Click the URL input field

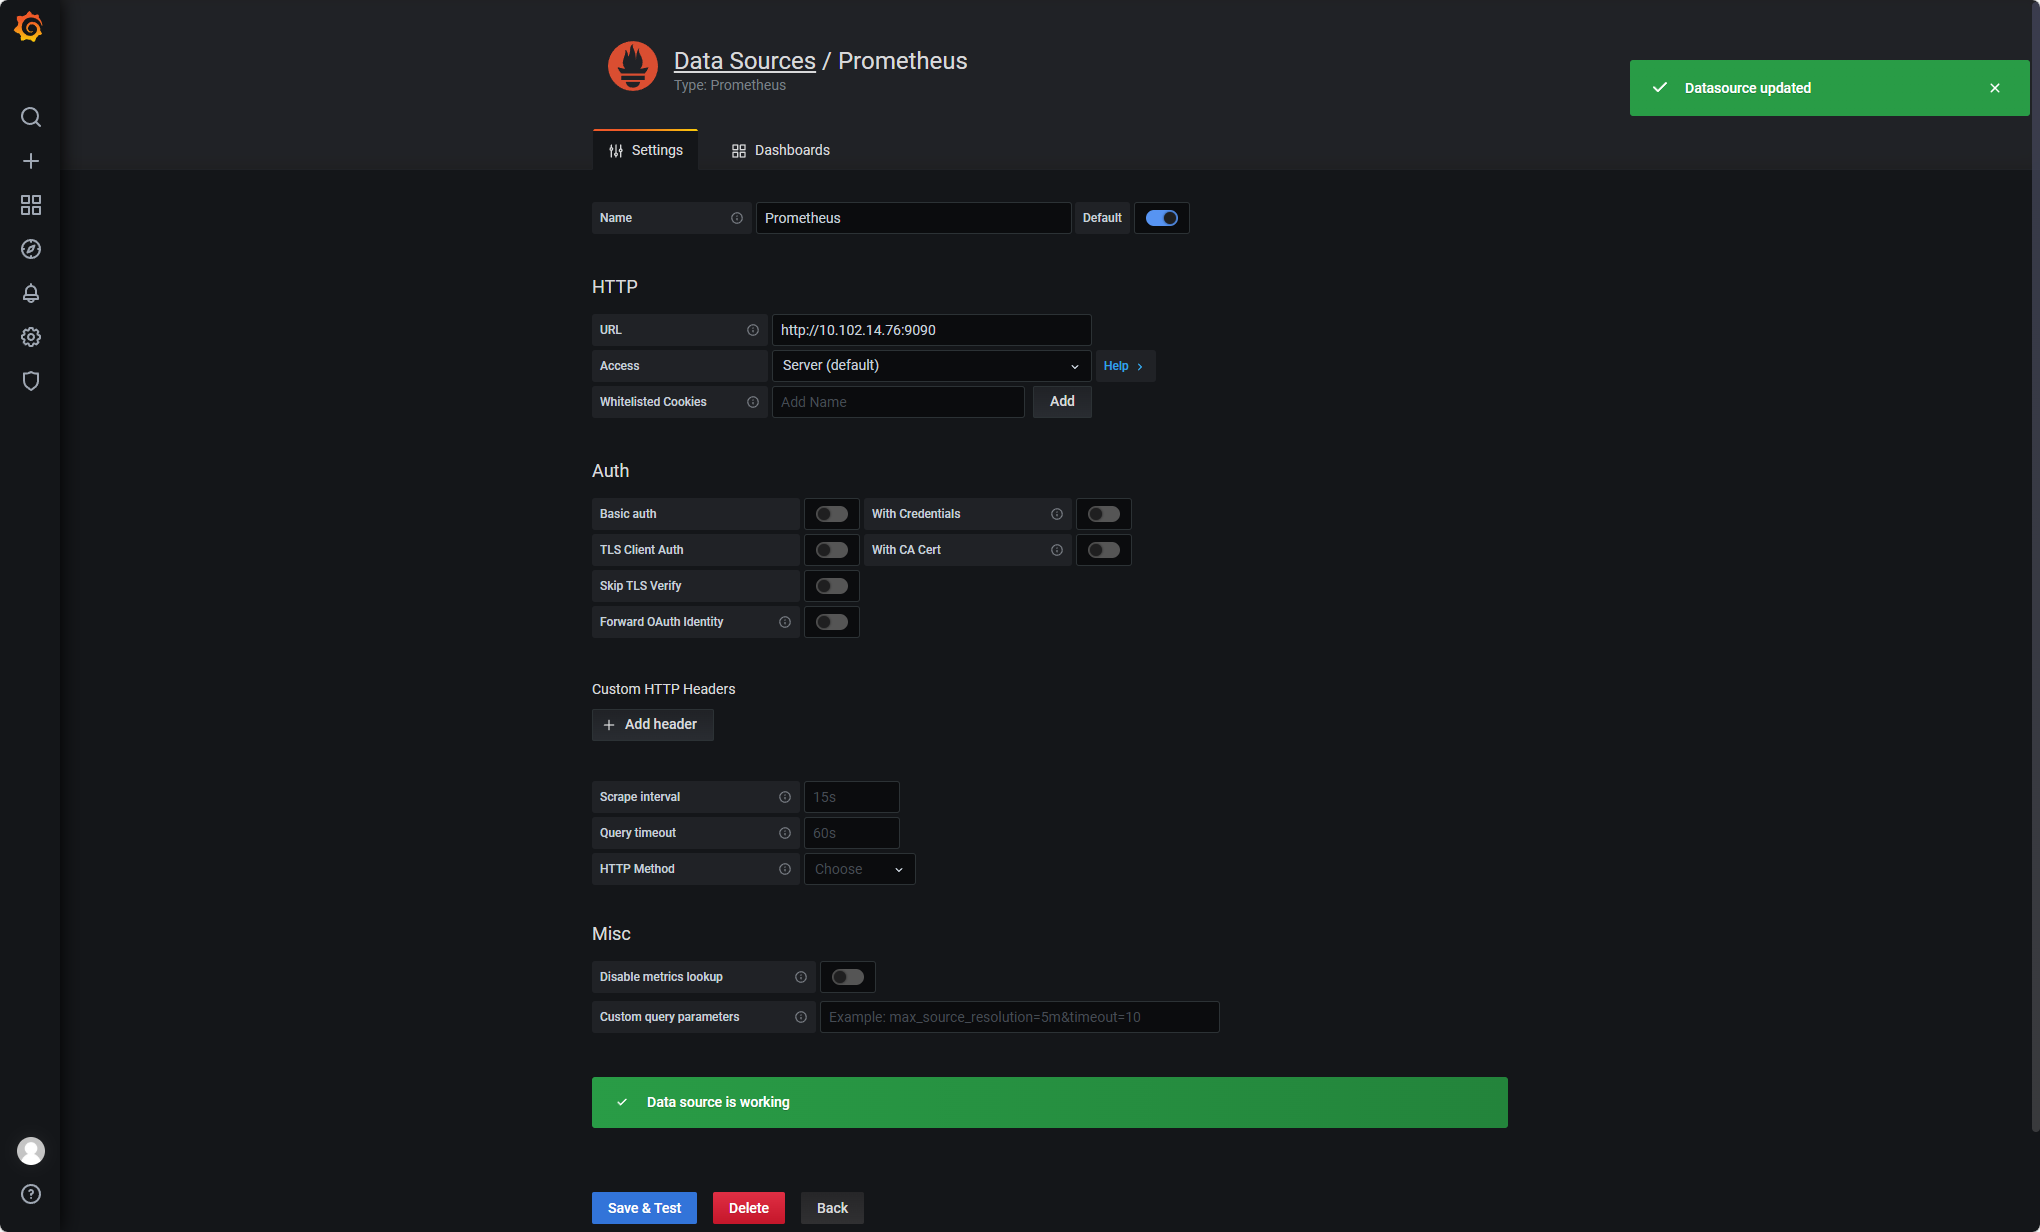(x=930, y=330)
